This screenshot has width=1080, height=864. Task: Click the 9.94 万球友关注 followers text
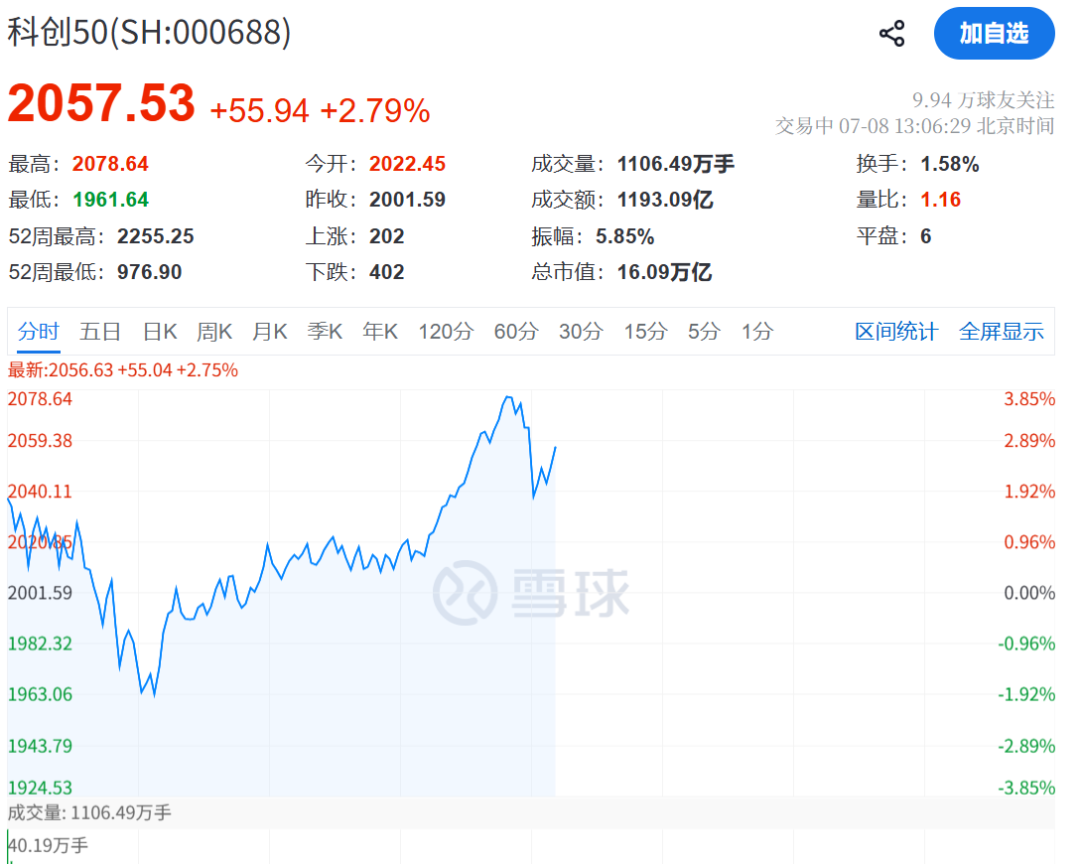pyautogui.click(x=983, y=101)
